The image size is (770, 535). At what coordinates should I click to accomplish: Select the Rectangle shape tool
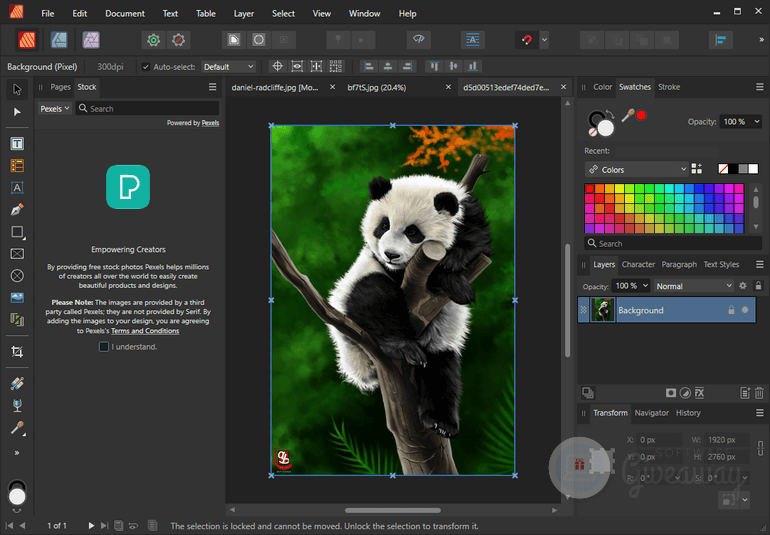click(17, 232)
